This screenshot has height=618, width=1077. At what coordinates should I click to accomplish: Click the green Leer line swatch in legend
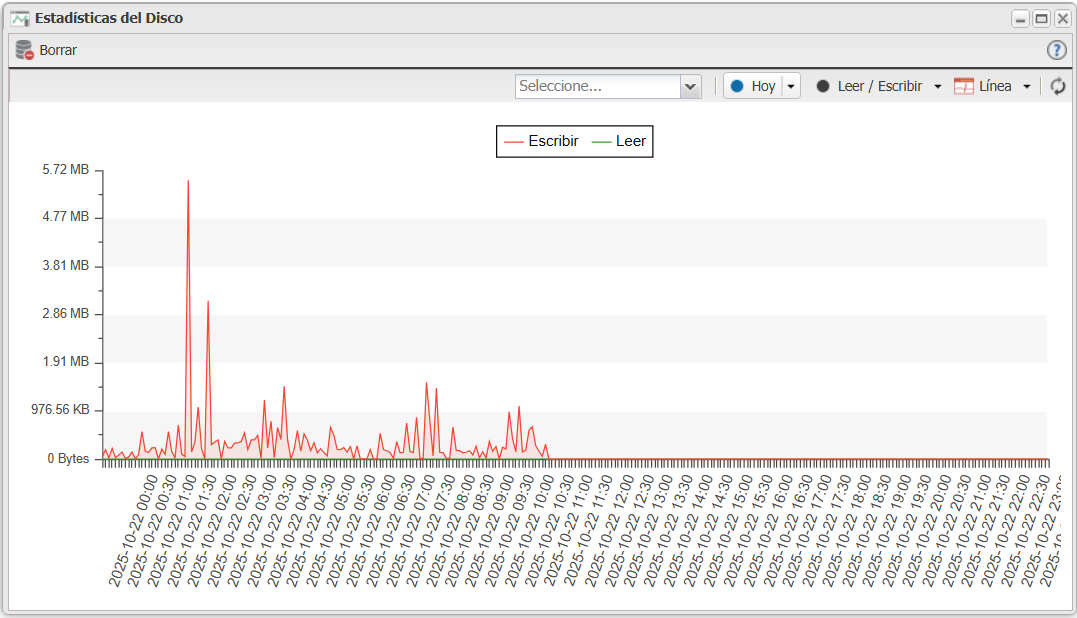[x=601, y=141]
